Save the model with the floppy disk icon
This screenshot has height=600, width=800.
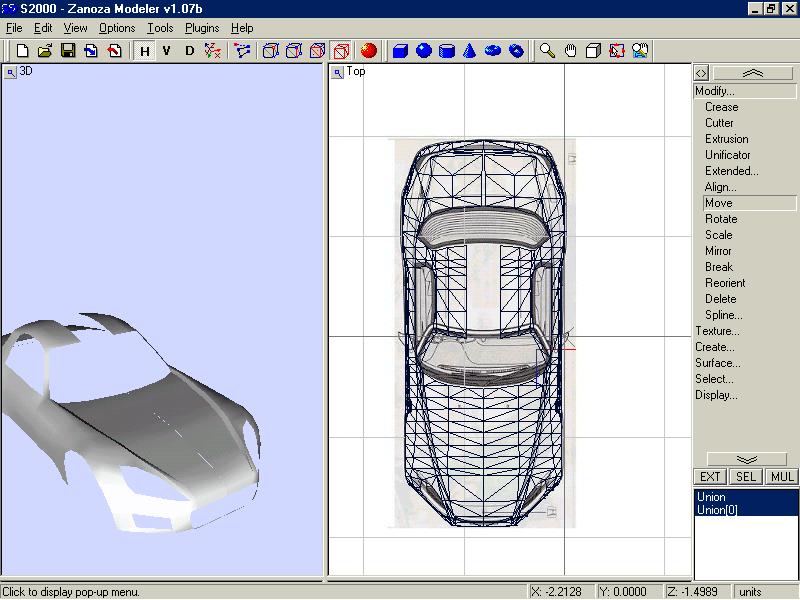click(68, 50)
